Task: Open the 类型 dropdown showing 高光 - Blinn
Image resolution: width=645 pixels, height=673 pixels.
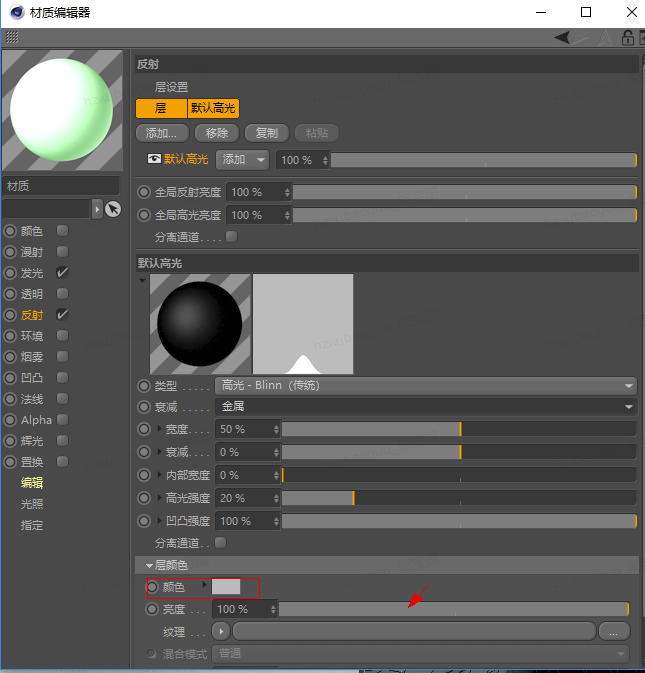Action: pyautogui.click(x=426, y=385)
